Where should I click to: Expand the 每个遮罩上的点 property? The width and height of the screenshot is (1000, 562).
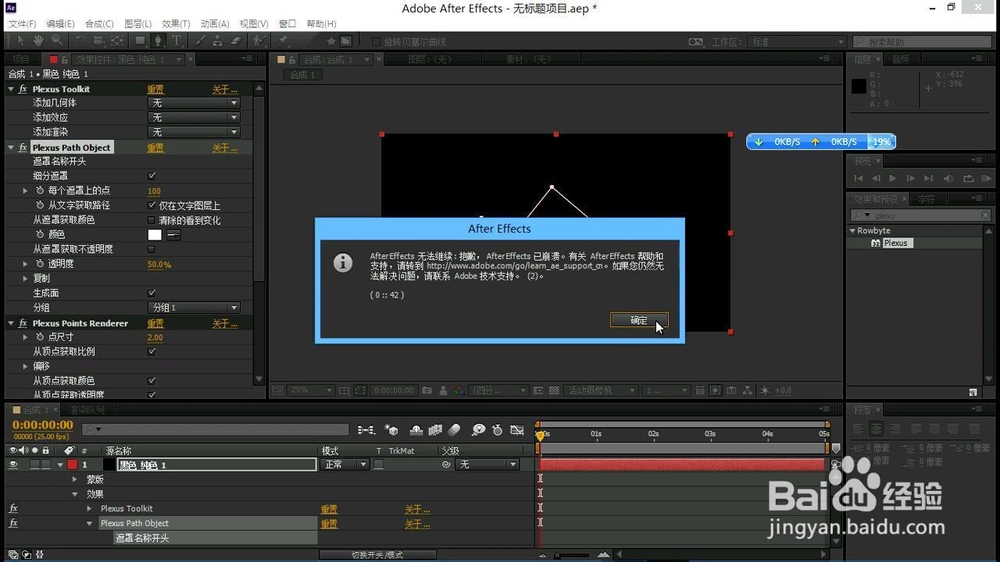pyautogui.click(x=25, y=191)
